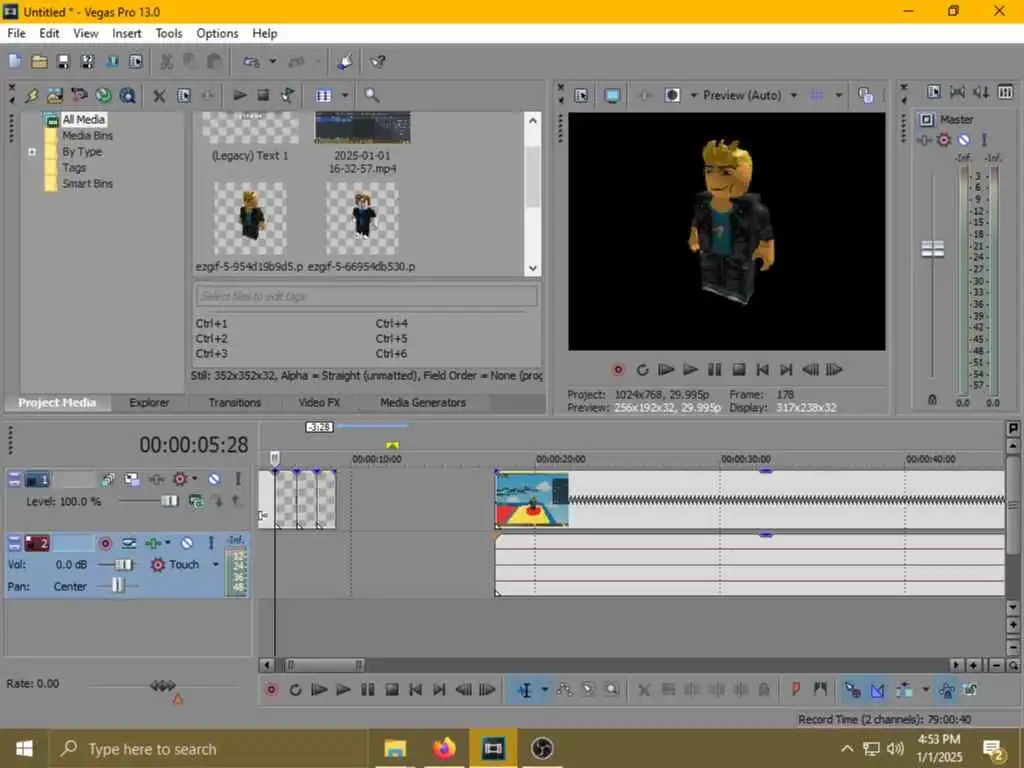1024x768 pixels.
Task: Click the Insert Marker icon
Action: 795,690
